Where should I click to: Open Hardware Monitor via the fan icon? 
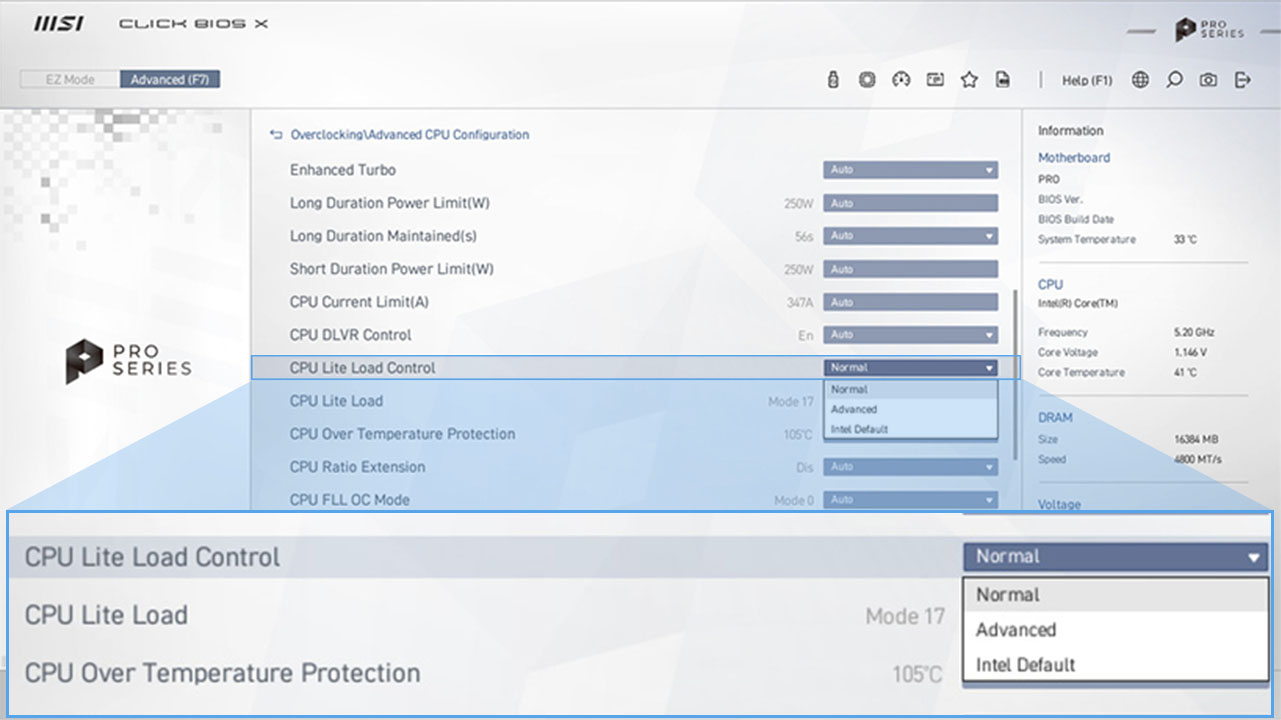[866, 79]
